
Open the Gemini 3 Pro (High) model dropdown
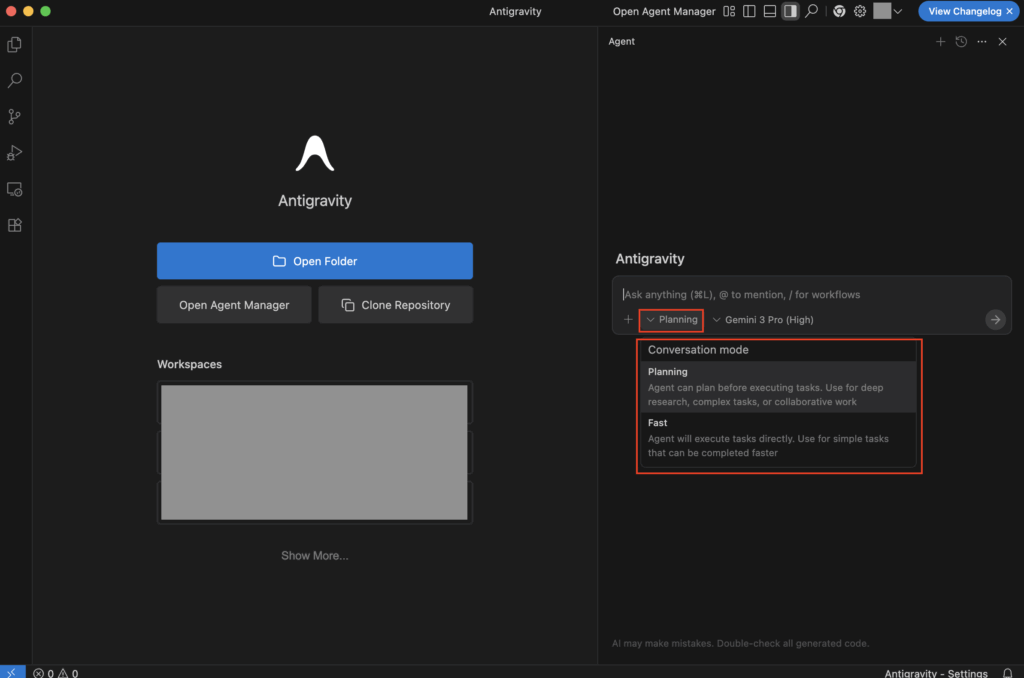763,320
